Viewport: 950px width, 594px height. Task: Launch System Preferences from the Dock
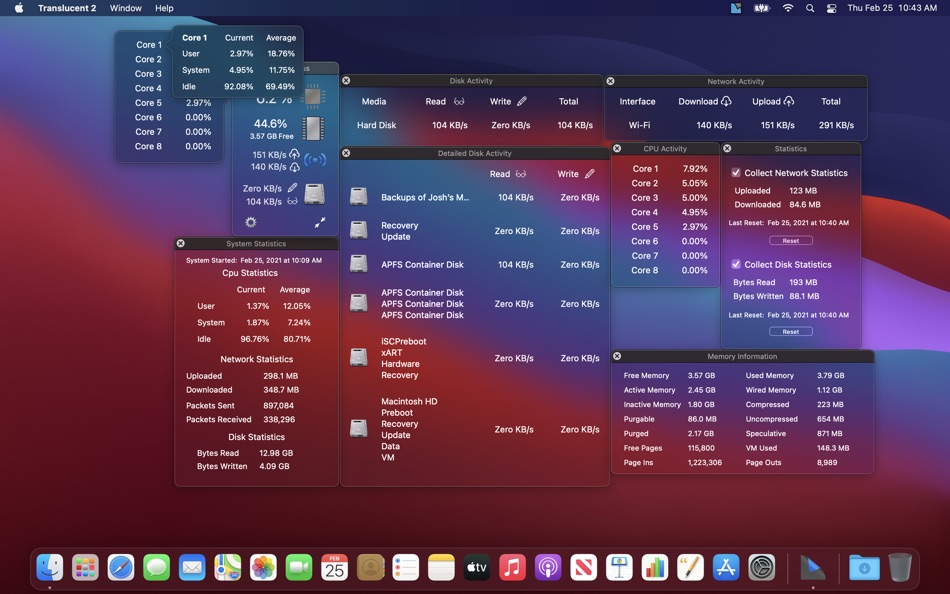pyautogui.click(x=762, y=568)
